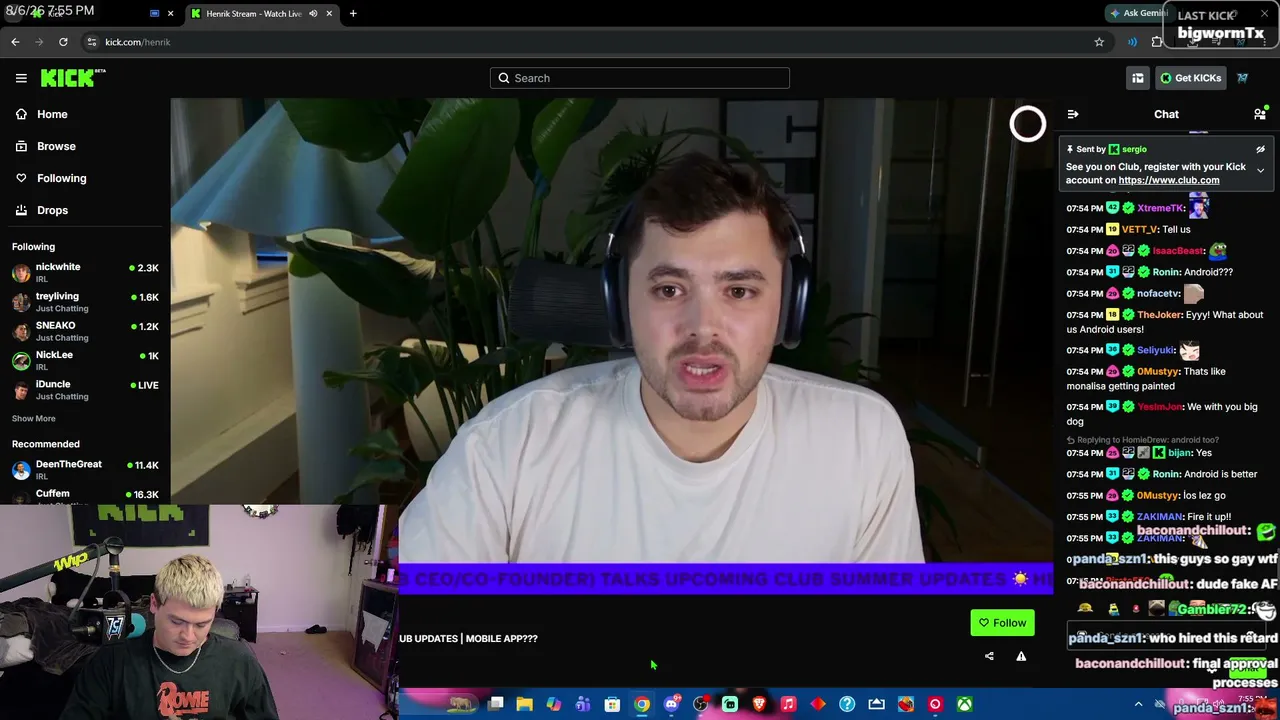The image size is (1280, 720).
Task: Show hidden system tray icons
Action: click(1138, 704)
